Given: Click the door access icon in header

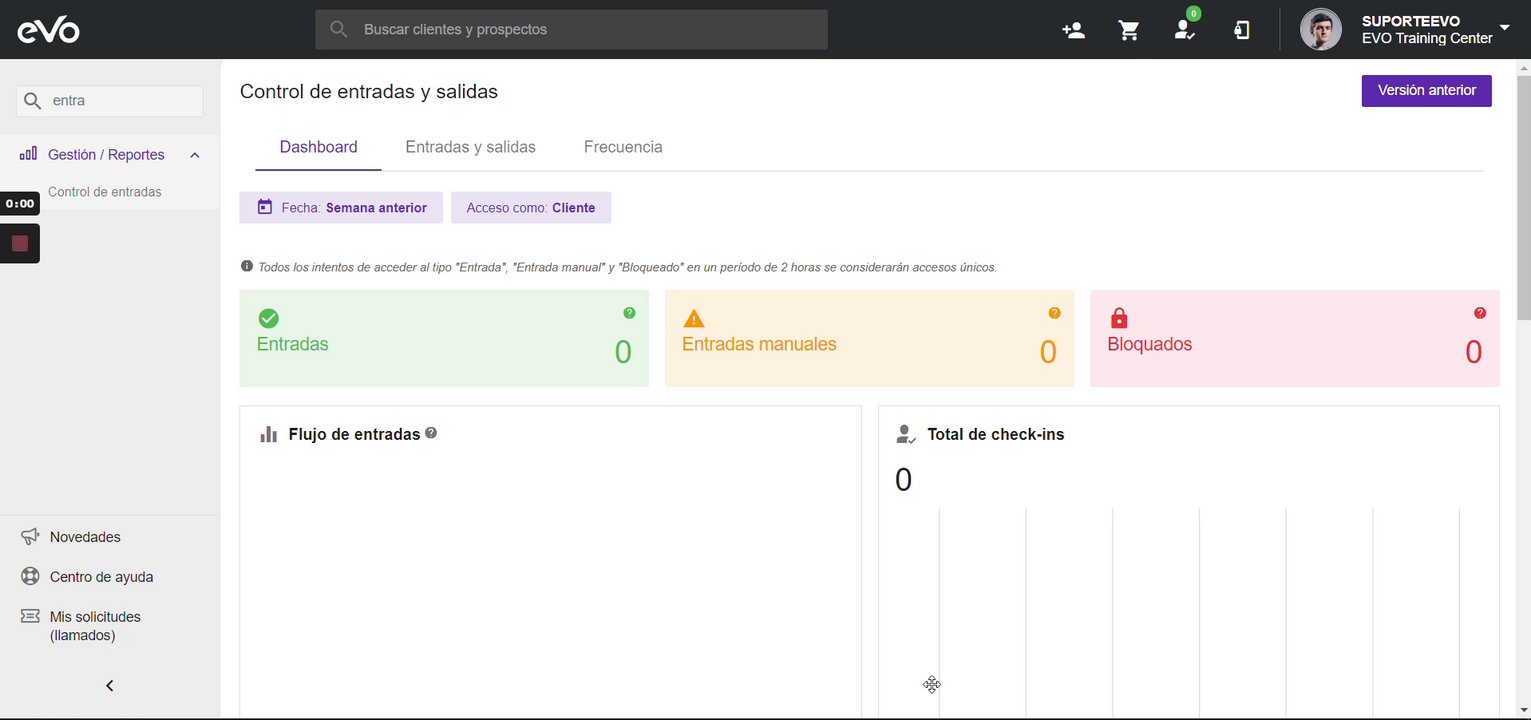Looking at the screenshot, I should tap(1241, 30).
